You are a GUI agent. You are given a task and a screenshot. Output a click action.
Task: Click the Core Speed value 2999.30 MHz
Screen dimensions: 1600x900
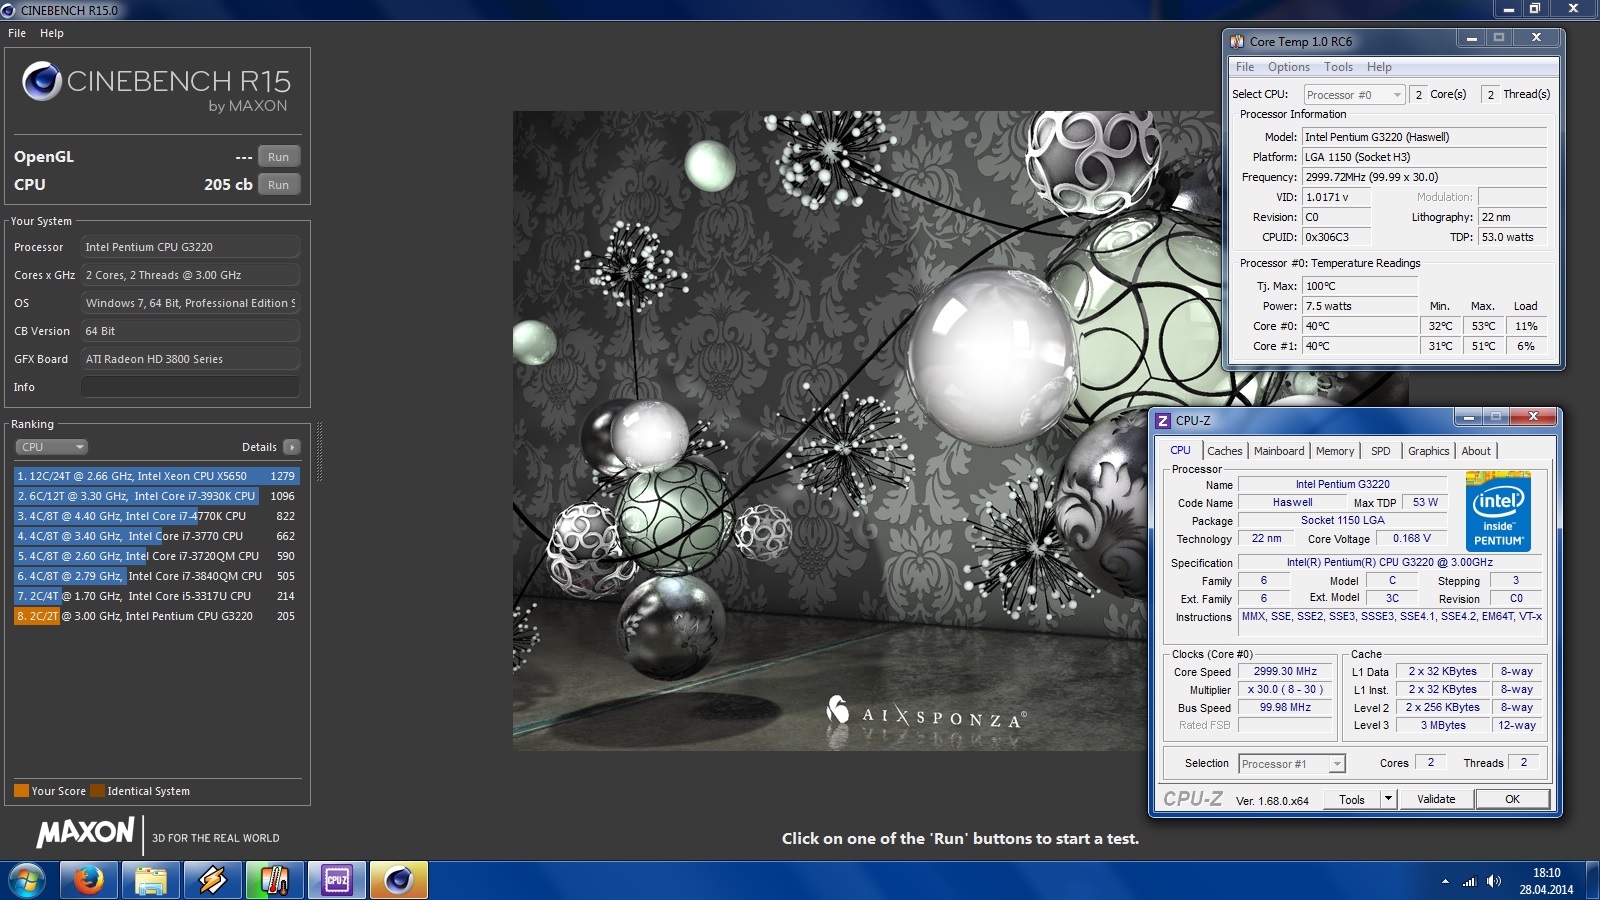coord(1285,672)
